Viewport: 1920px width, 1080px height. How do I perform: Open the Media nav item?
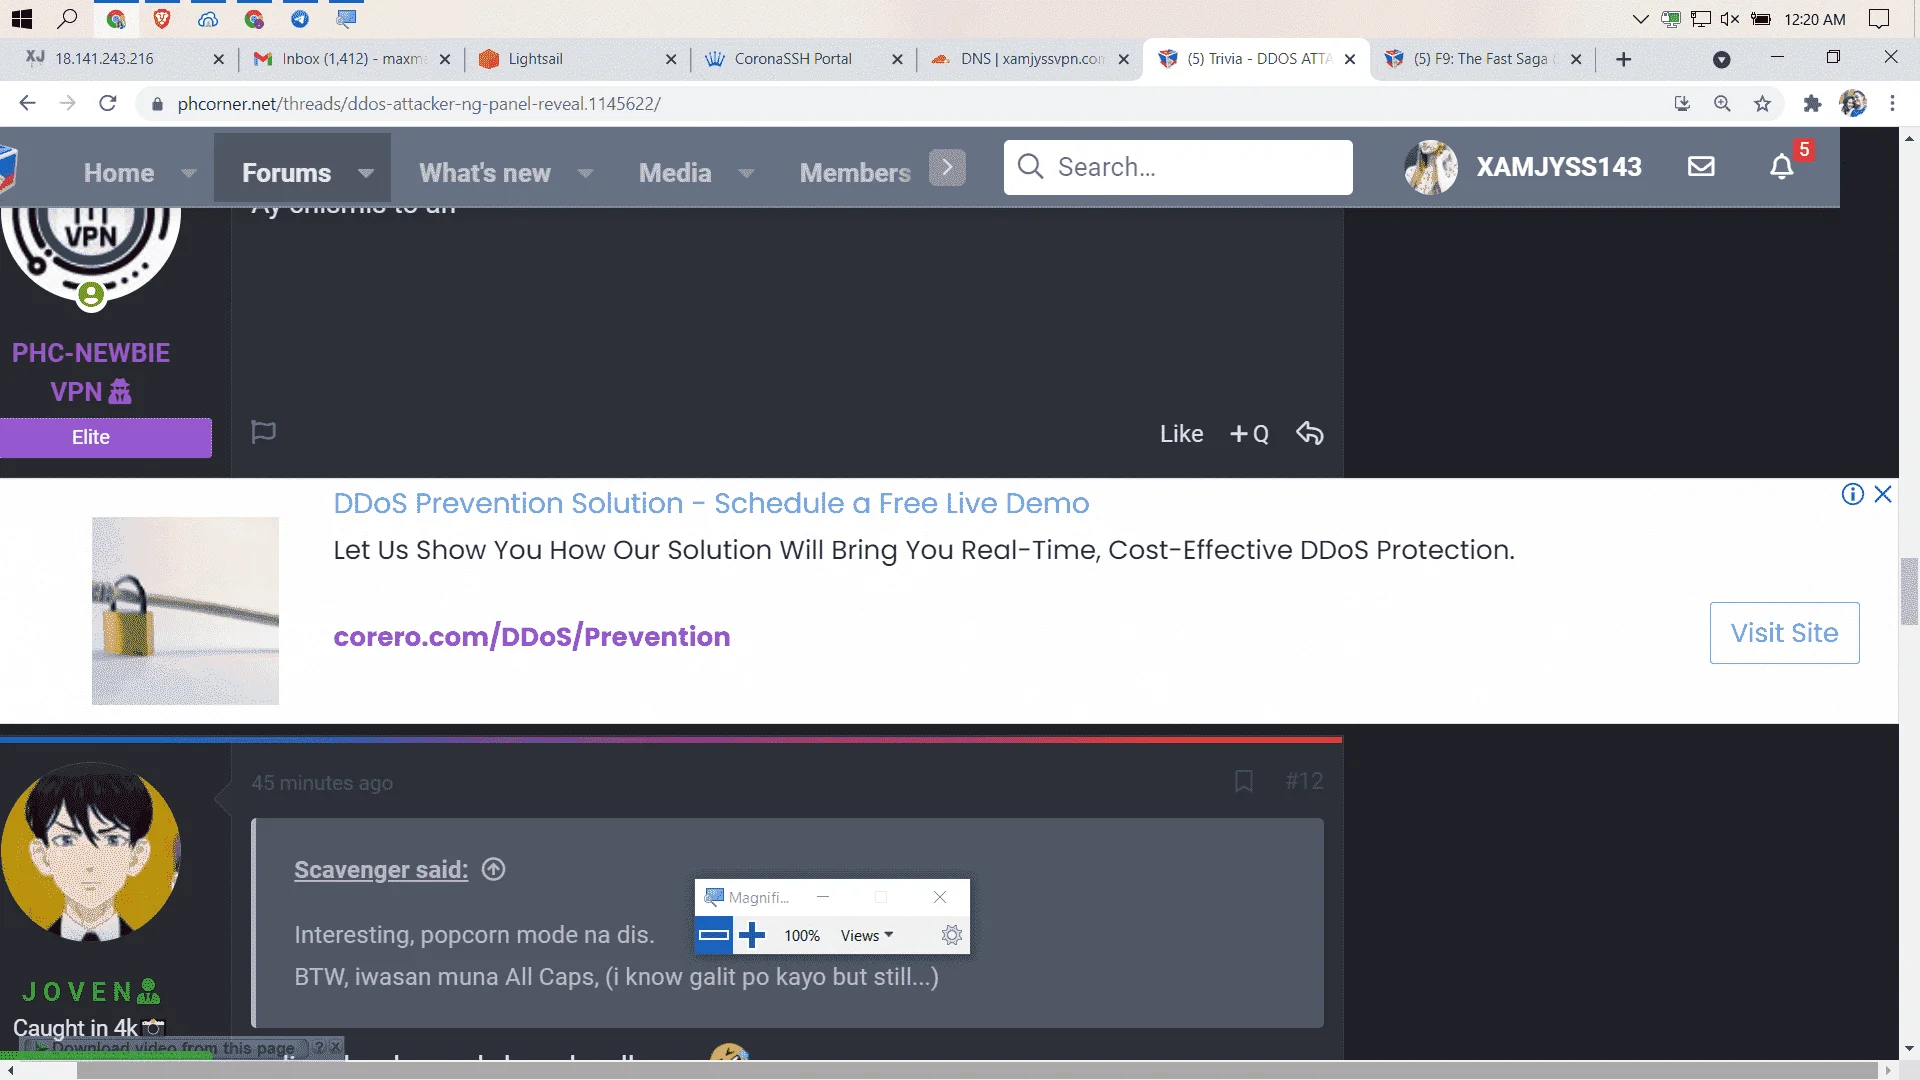675,172
